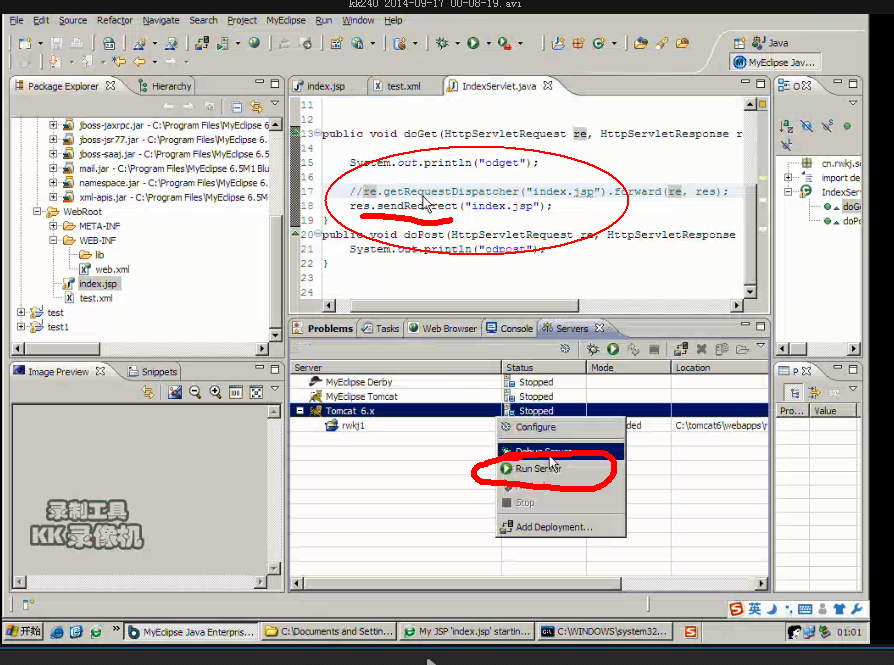Image resolution: width=894 pixels, height=665 pixels.
Task: Collapse Tomcat 6.x server node
Action: coord(300,411)
